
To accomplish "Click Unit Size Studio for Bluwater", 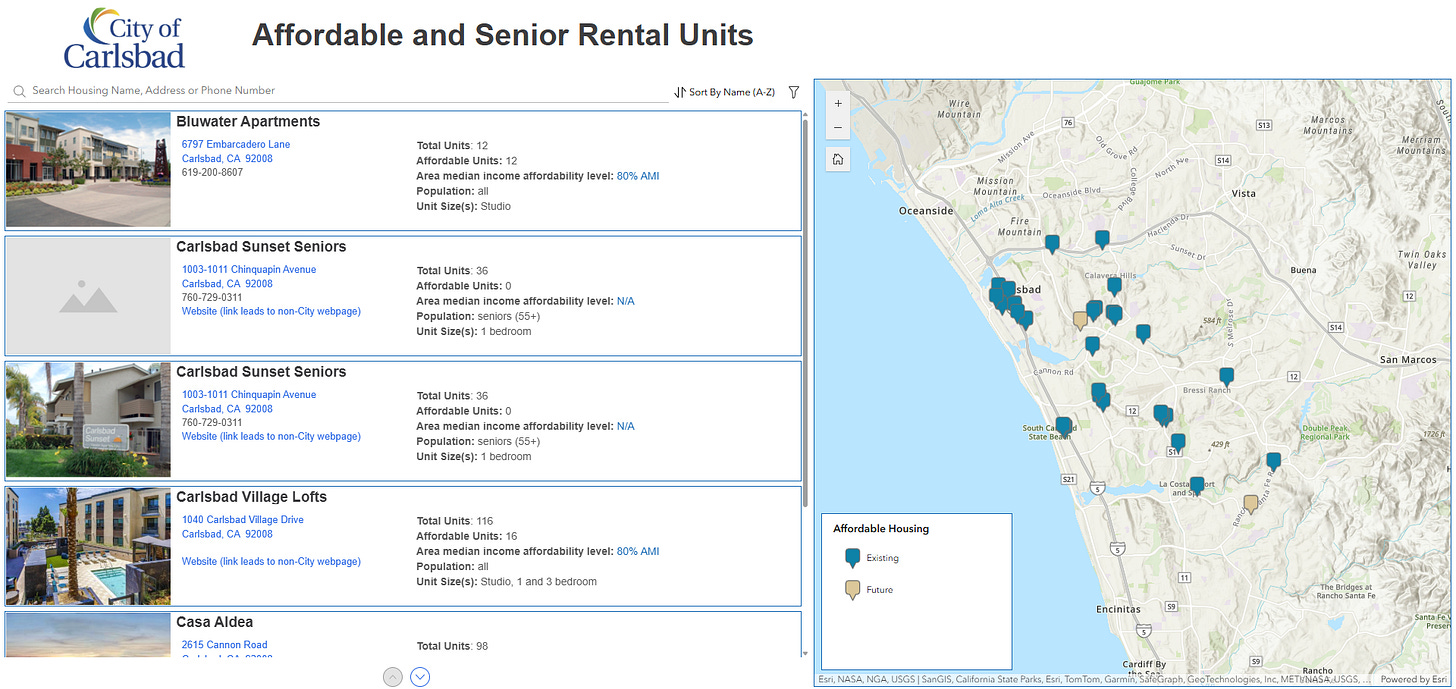I will click(x=464, y=206).
